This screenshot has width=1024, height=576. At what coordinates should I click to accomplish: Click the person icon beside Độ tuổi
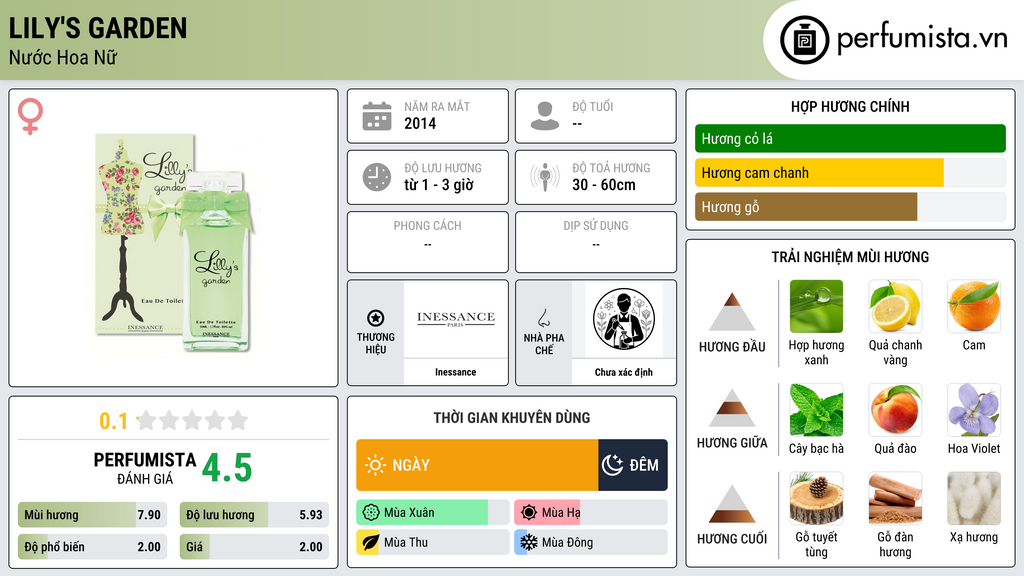point(545,116)
